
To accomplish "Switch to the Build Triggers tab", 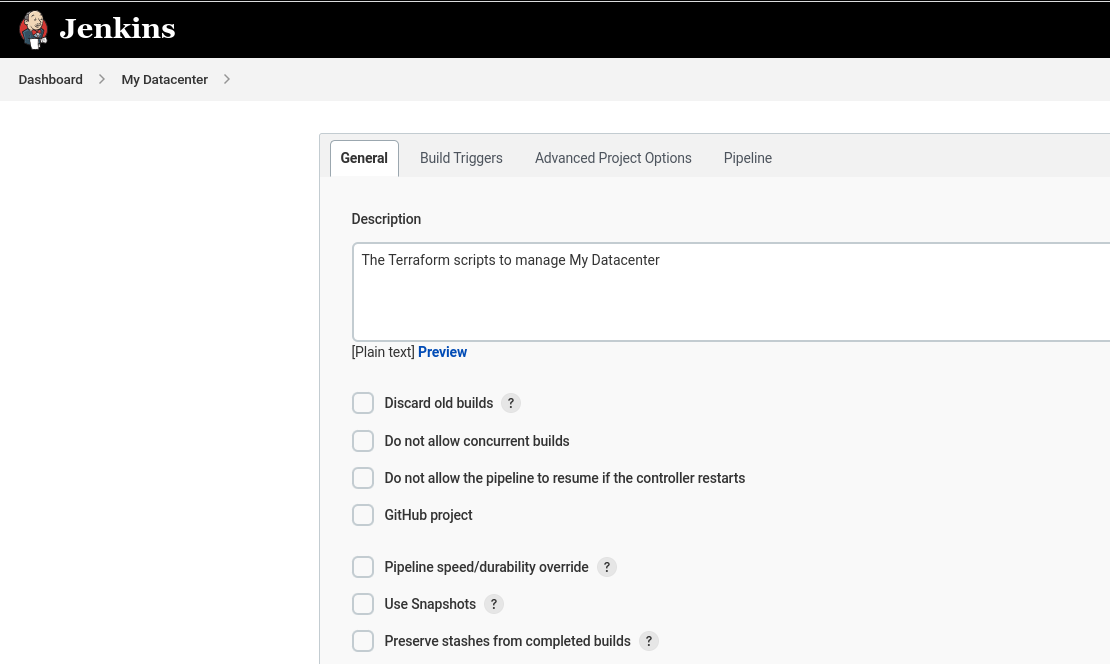I will (x=461, y=158).
